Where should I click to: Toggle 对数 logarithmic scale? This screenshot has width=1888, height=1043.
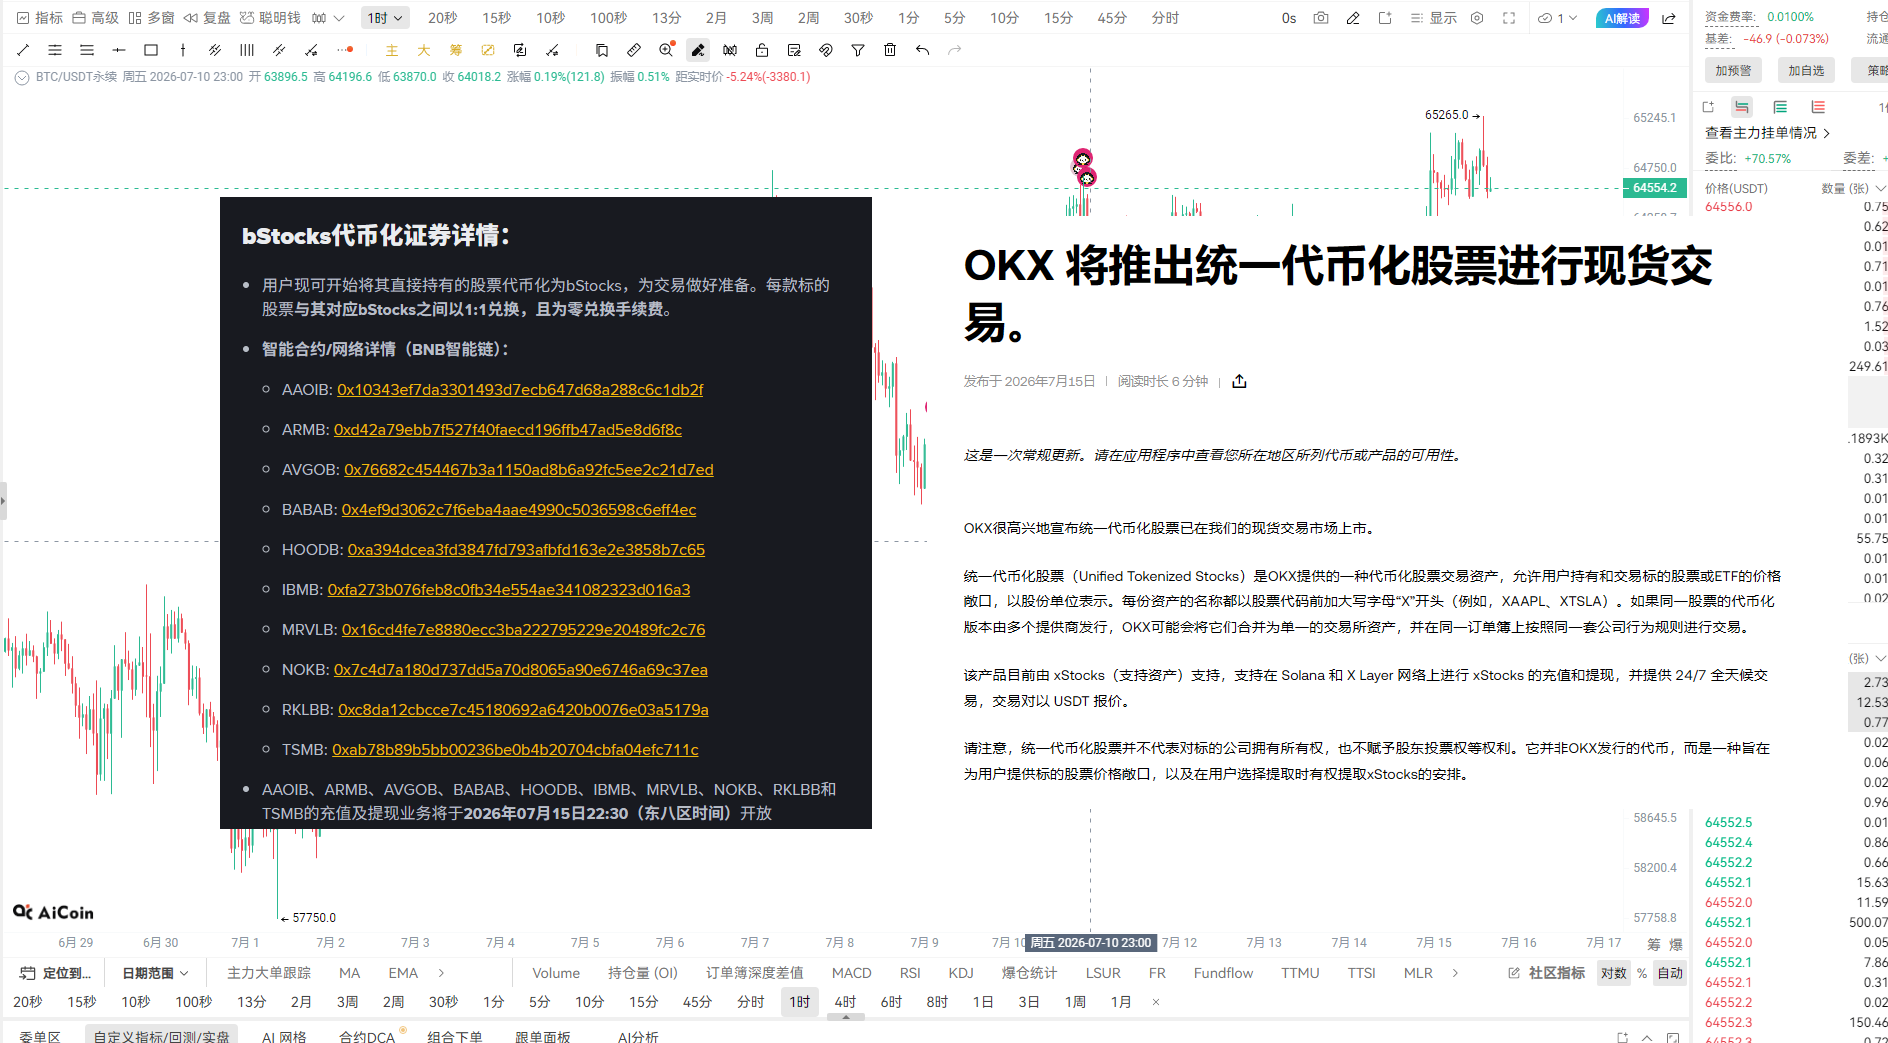pos(1613,973)
